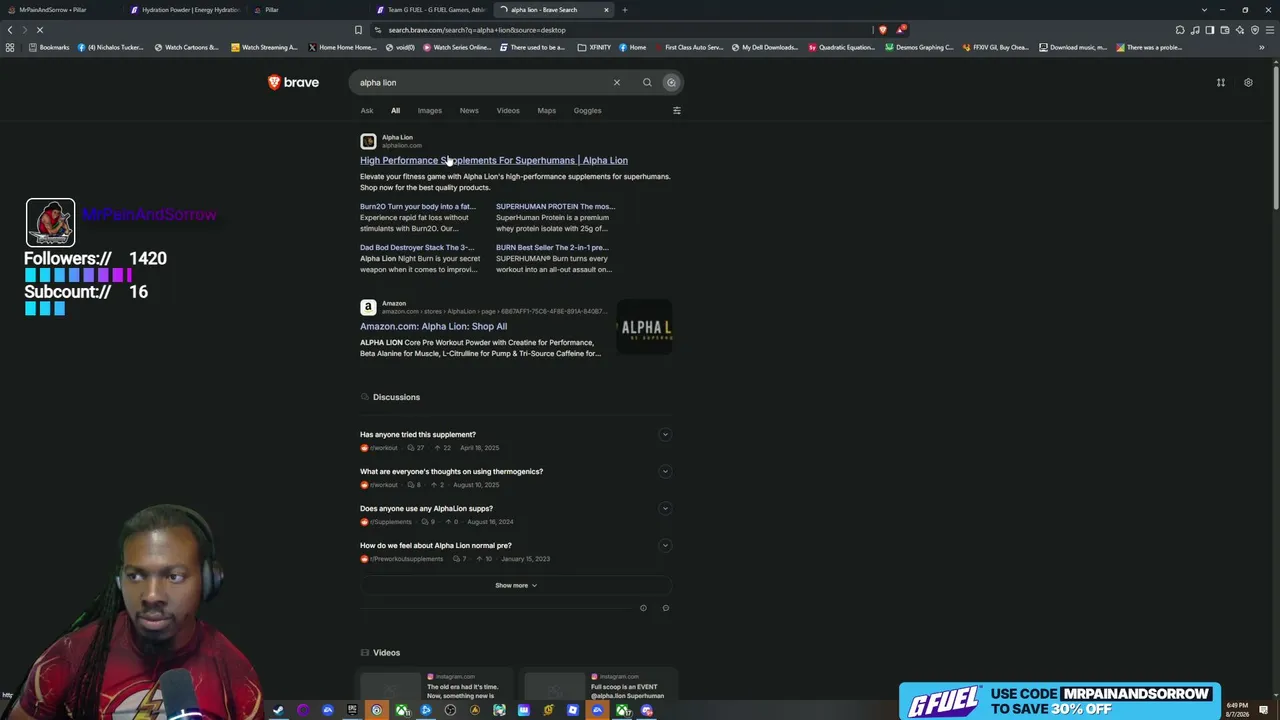Viewport: 1280px width, 720px height.
Task: Switch to the Ask tab
Action: click(367, 111)
